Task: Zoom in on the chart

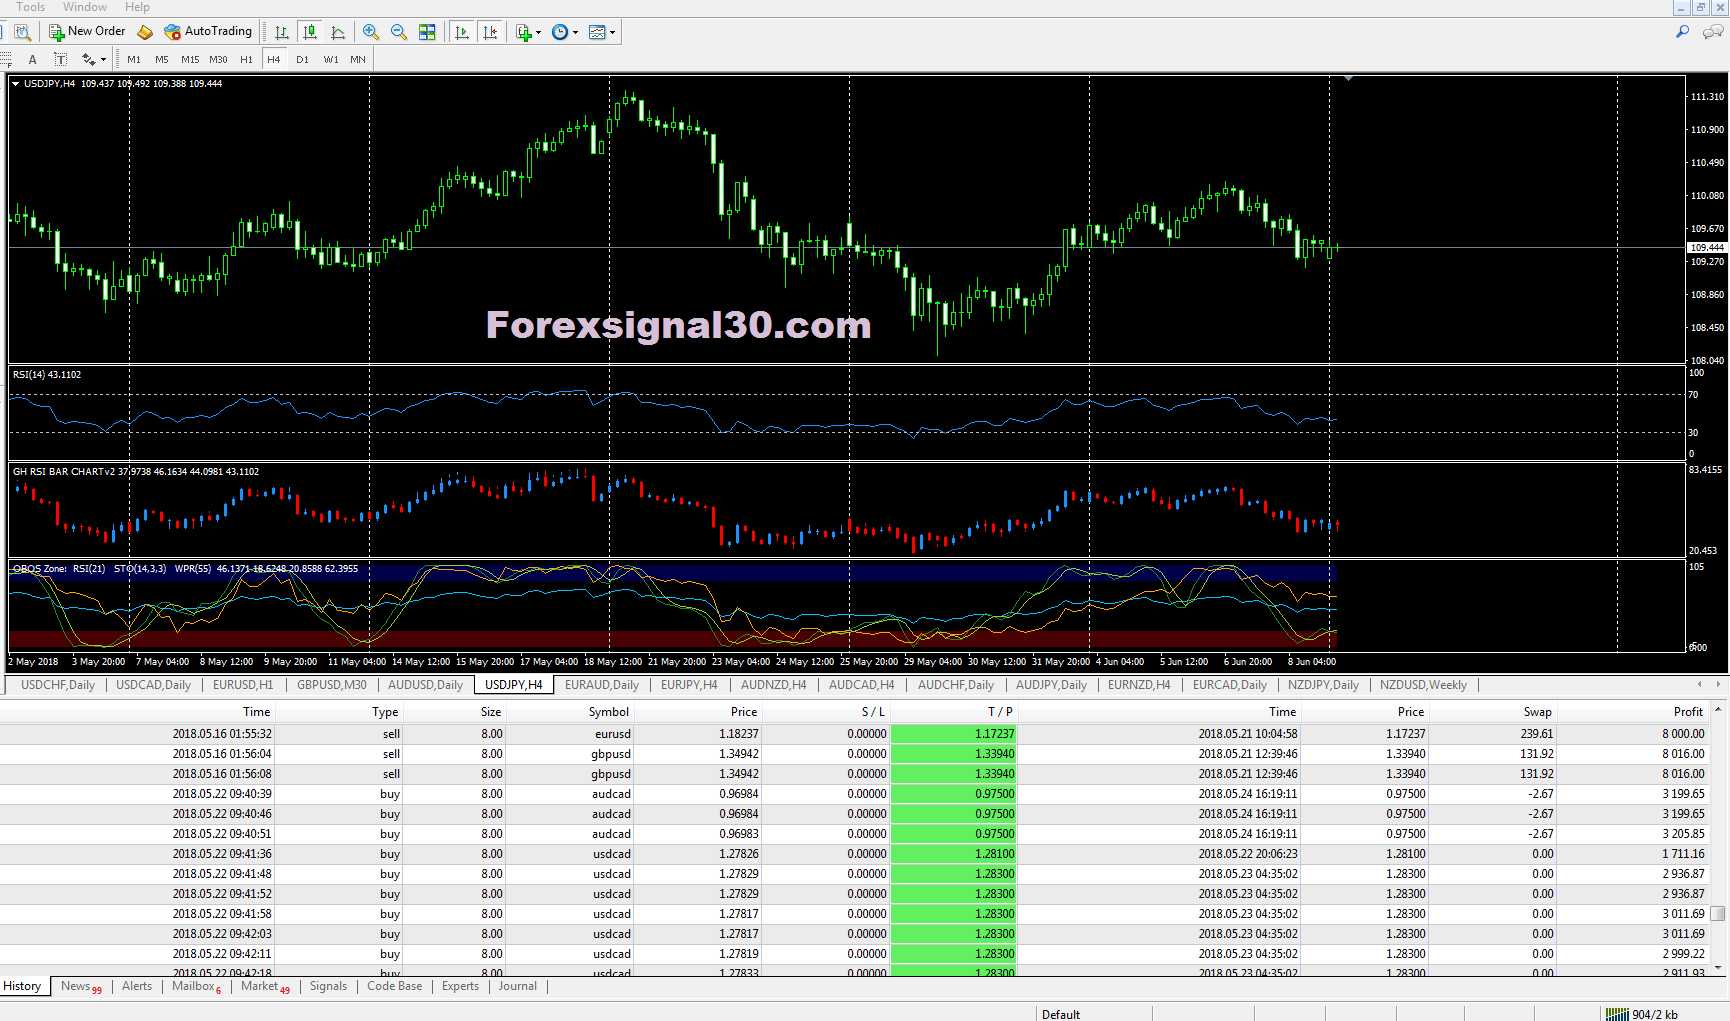Action: pyautogui.click(x=371, y=32)
